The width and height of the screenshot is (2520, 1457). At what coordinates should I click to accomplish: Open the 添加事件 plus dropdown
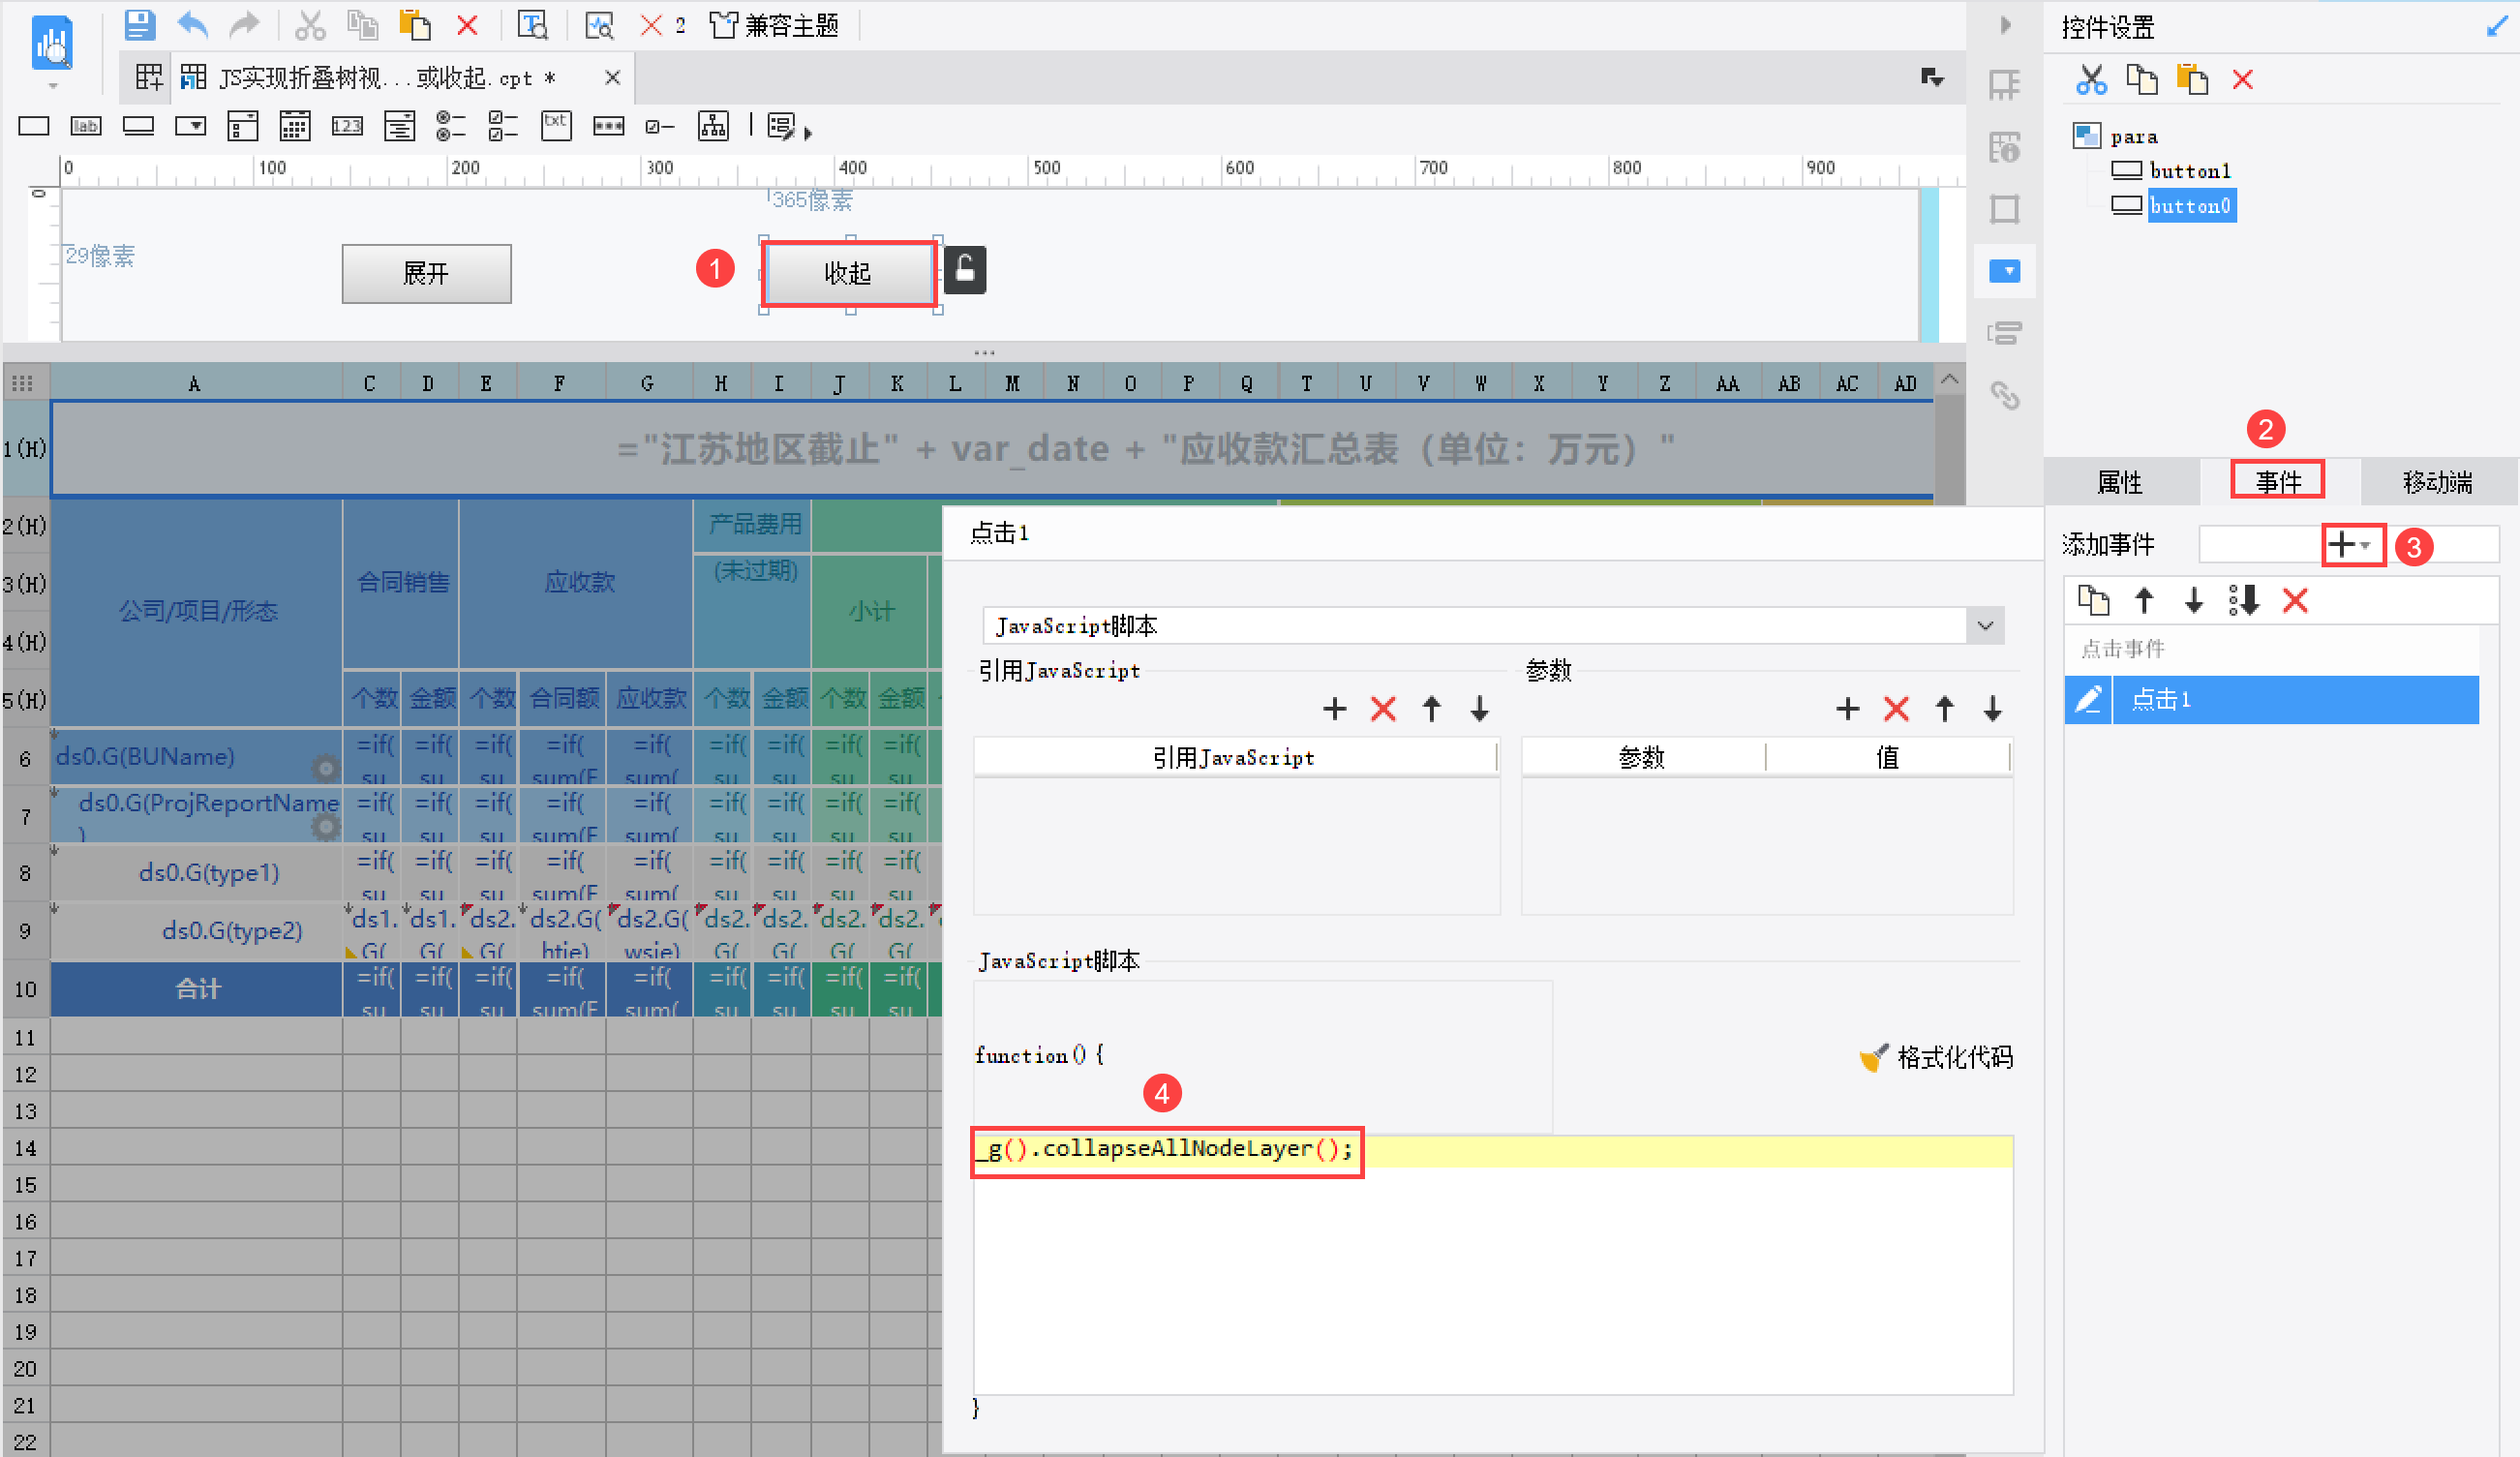tap(2350, 545)
